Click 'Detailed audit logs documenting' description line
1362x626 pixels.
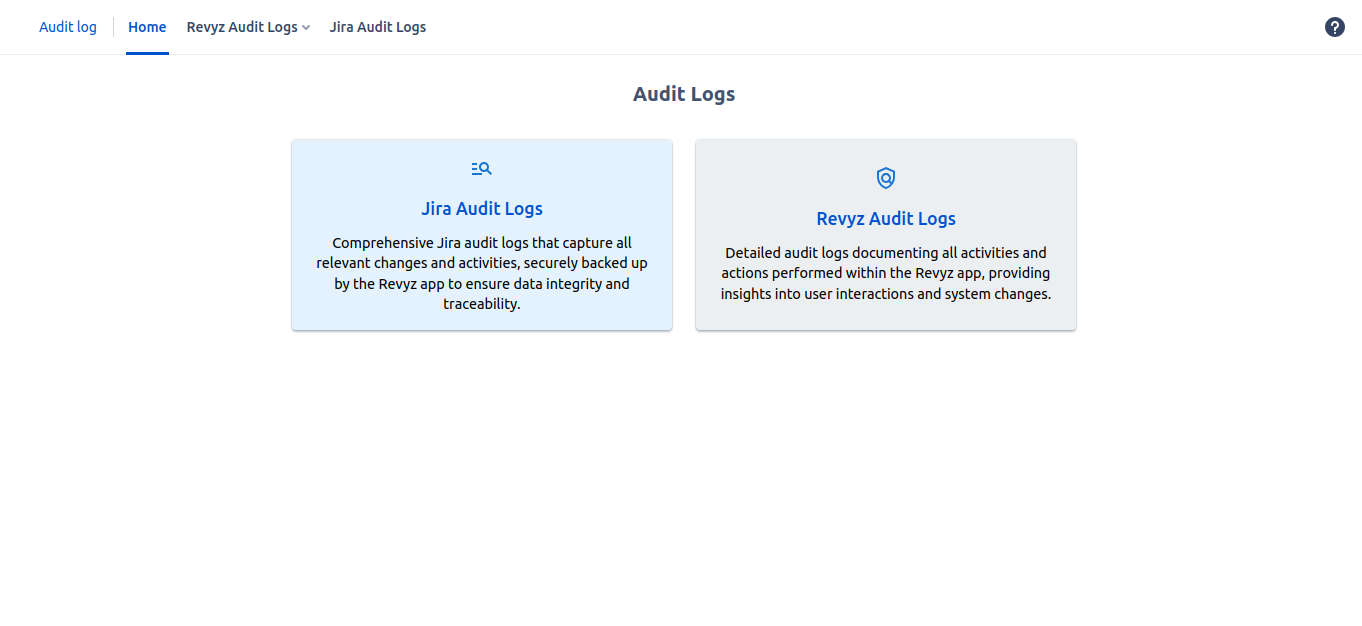(885, 253)
